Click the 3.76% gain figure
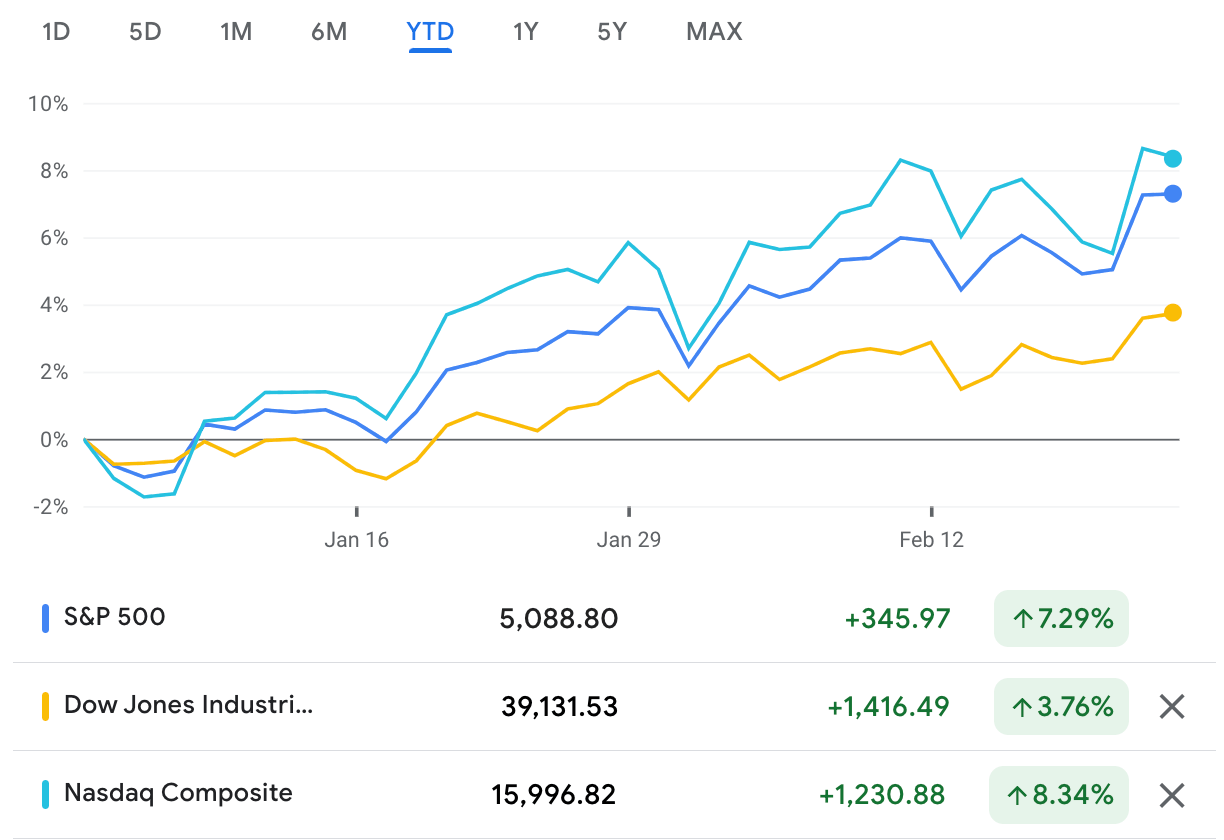This screenshot has height=840, width=1224. tap(1076, 707)
